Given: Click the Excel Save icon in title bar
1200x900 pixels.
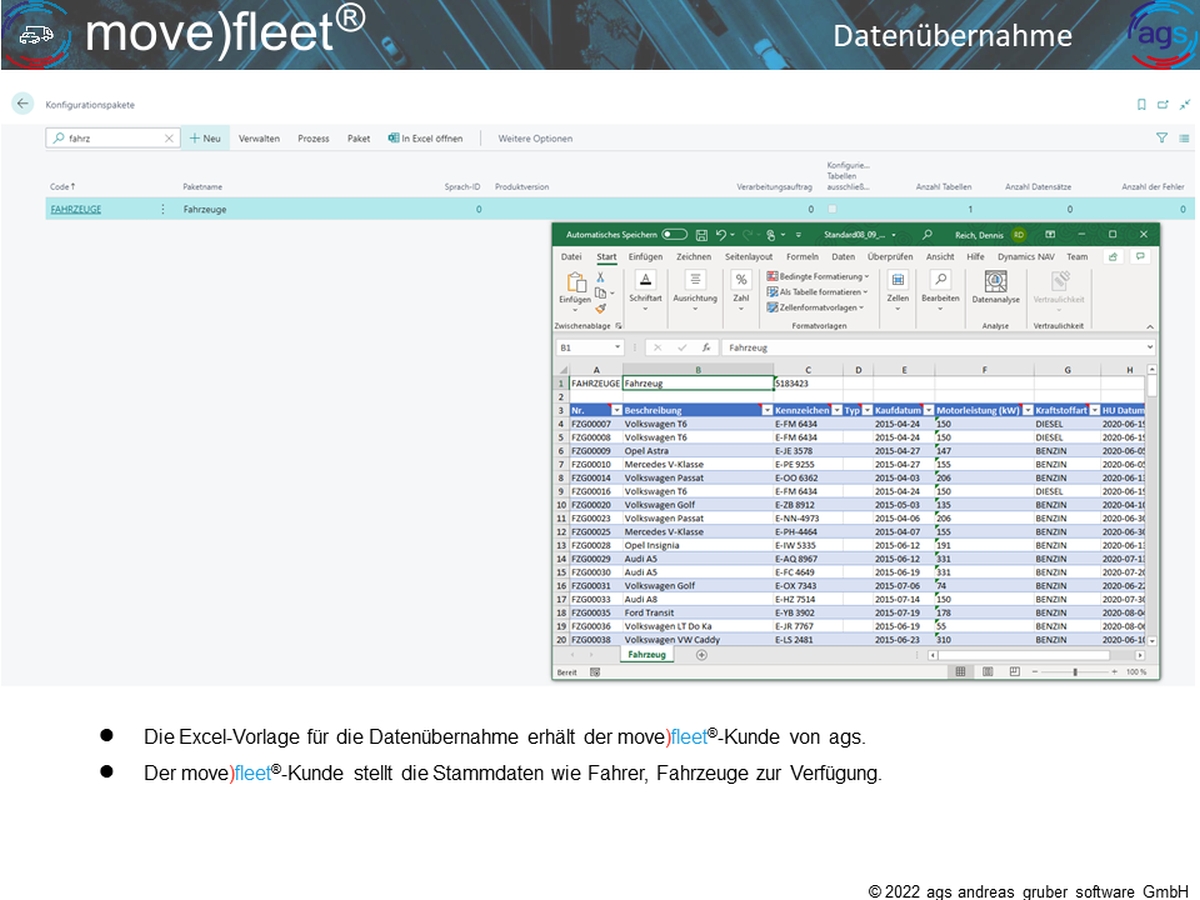Looking at the screenshot, I should click(x=701, y=235).
